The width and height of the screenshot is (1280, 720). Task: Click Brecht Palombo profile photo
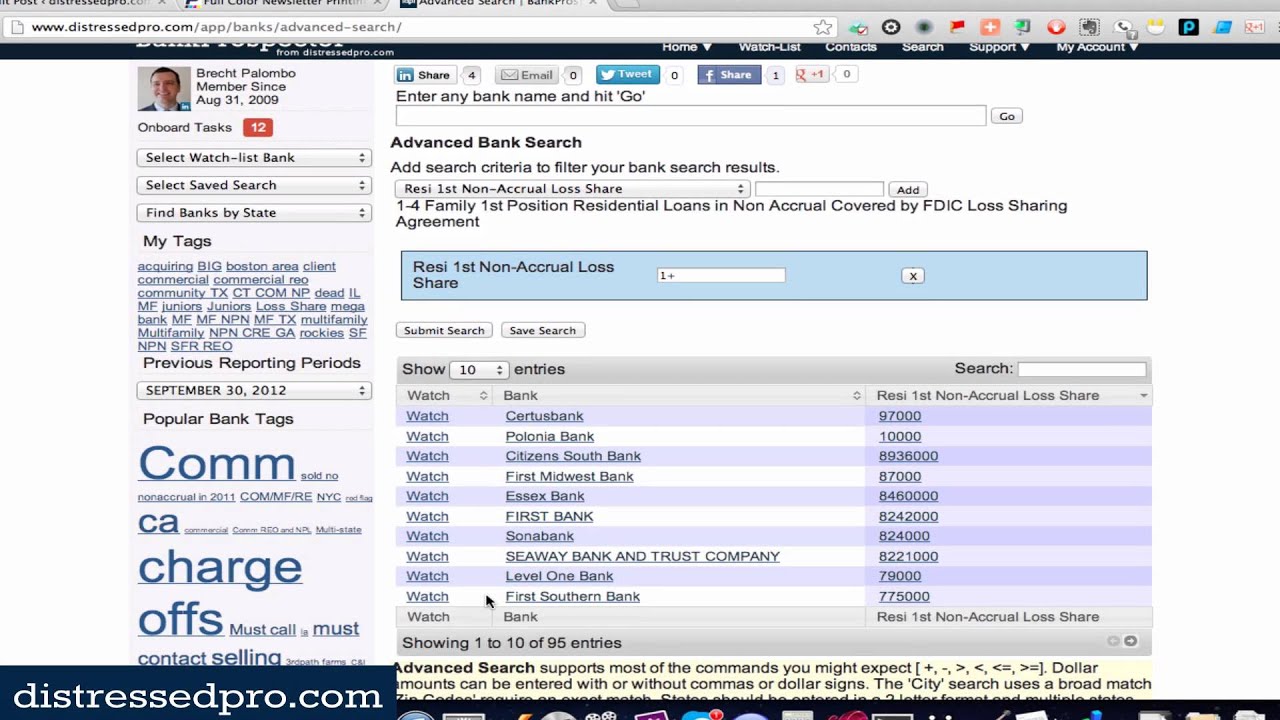(x=164, y=88)
